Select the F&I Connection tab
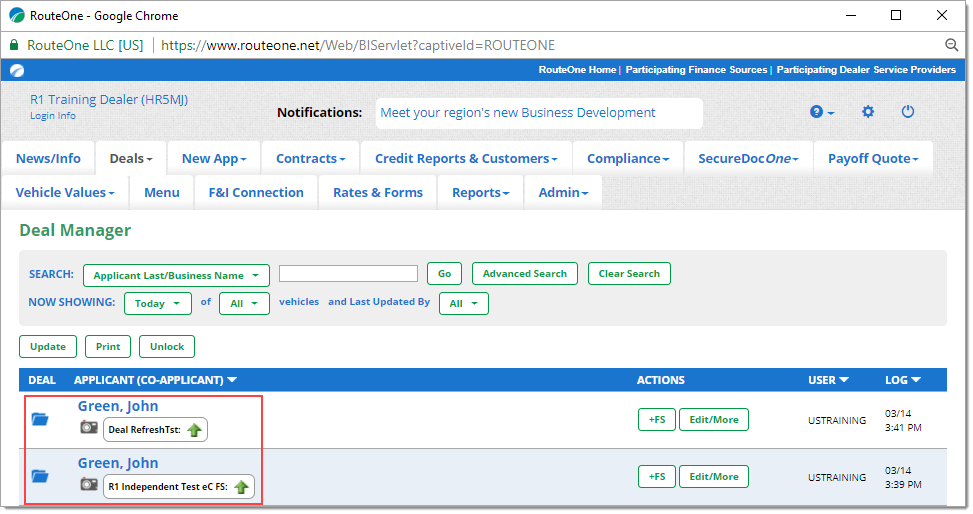The image size is (973, 514). (256, 192)
